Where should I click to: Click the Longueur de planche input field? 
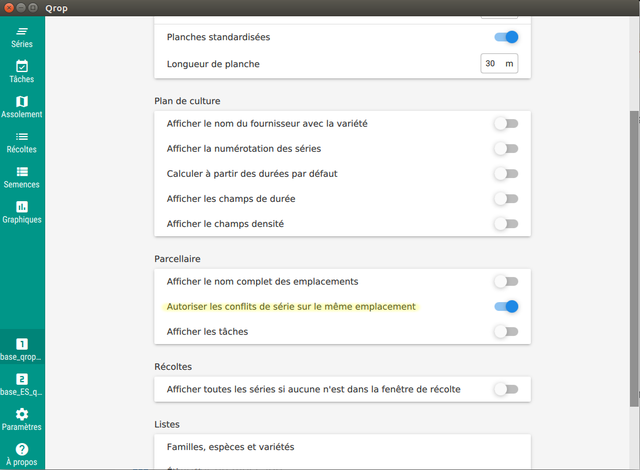pyautogui.click(x=499, y=64)
